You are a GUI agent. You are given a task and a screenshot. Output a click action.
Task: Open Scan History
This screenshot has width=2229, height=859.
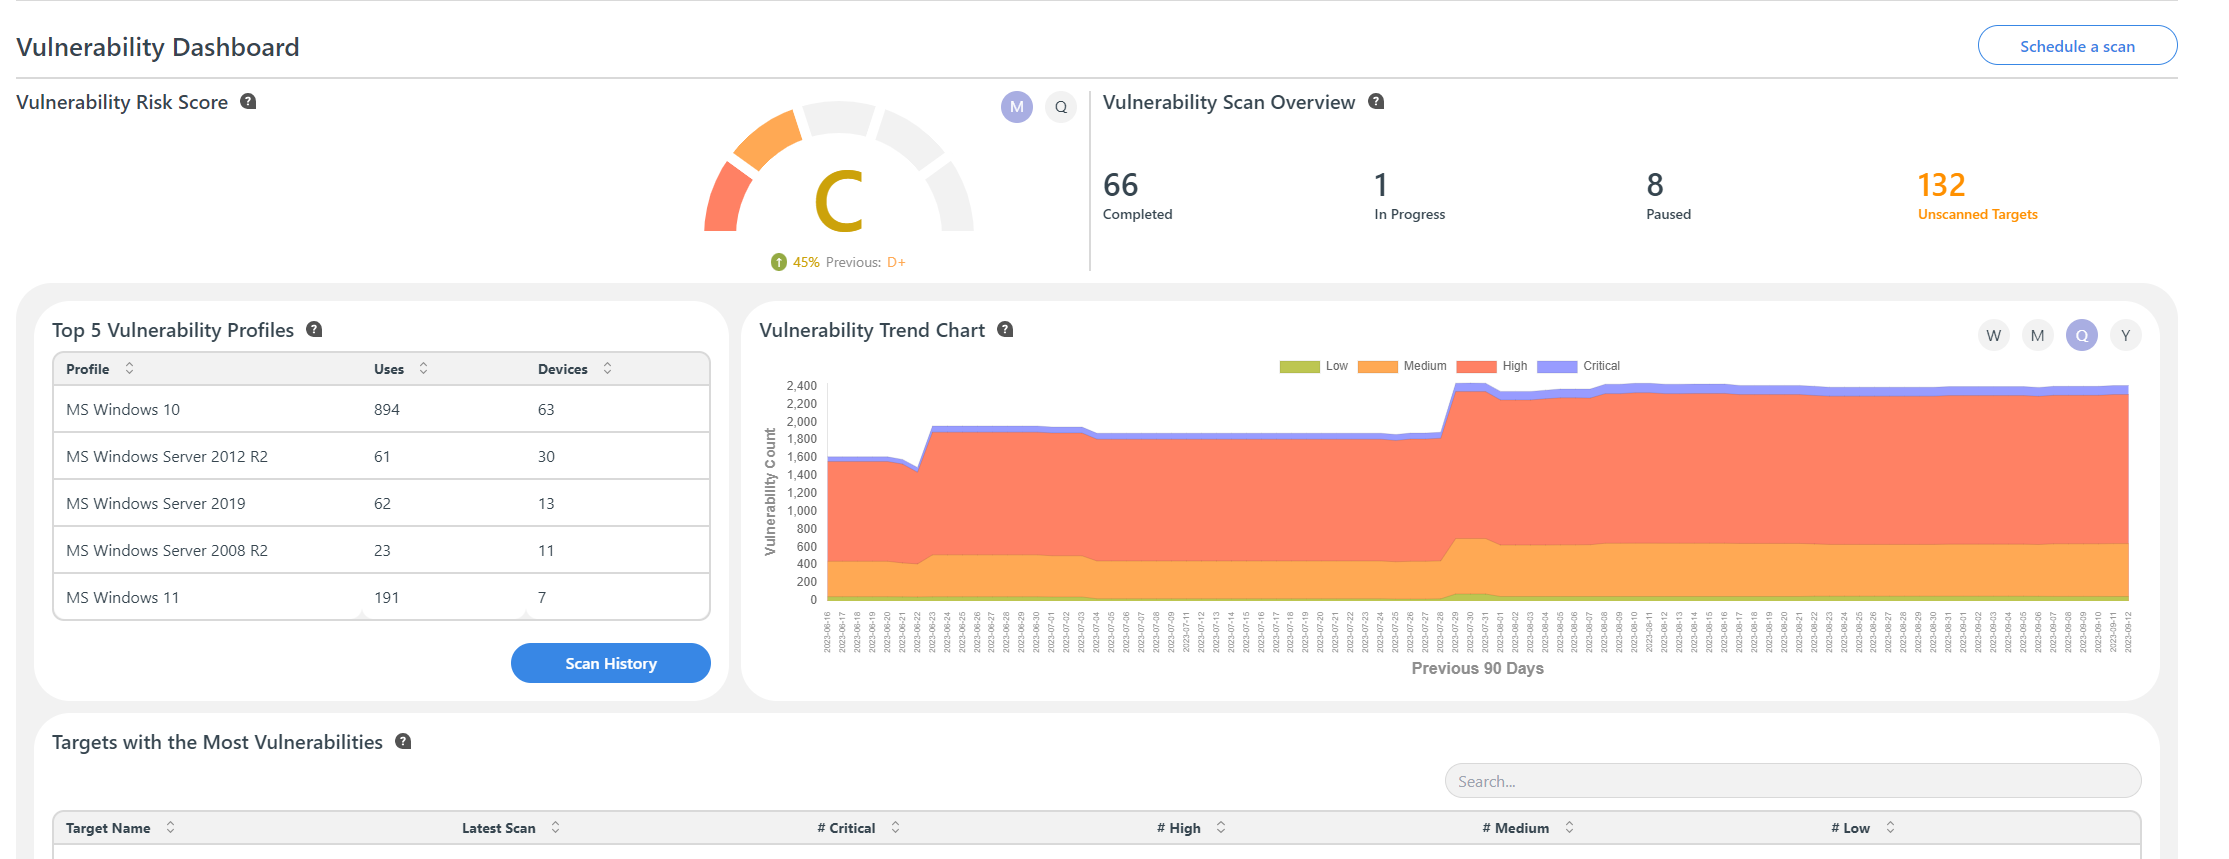610,663
